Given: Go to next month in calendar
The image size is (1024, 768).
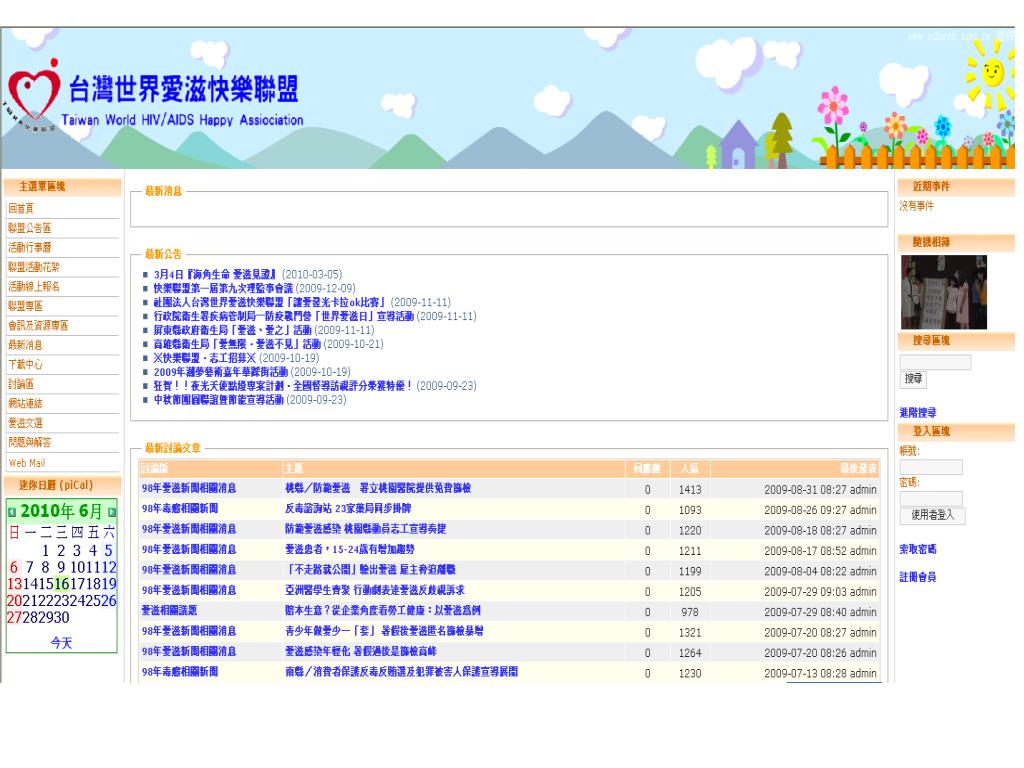Looking at the screenshot, I should click(x=112, y=512).
